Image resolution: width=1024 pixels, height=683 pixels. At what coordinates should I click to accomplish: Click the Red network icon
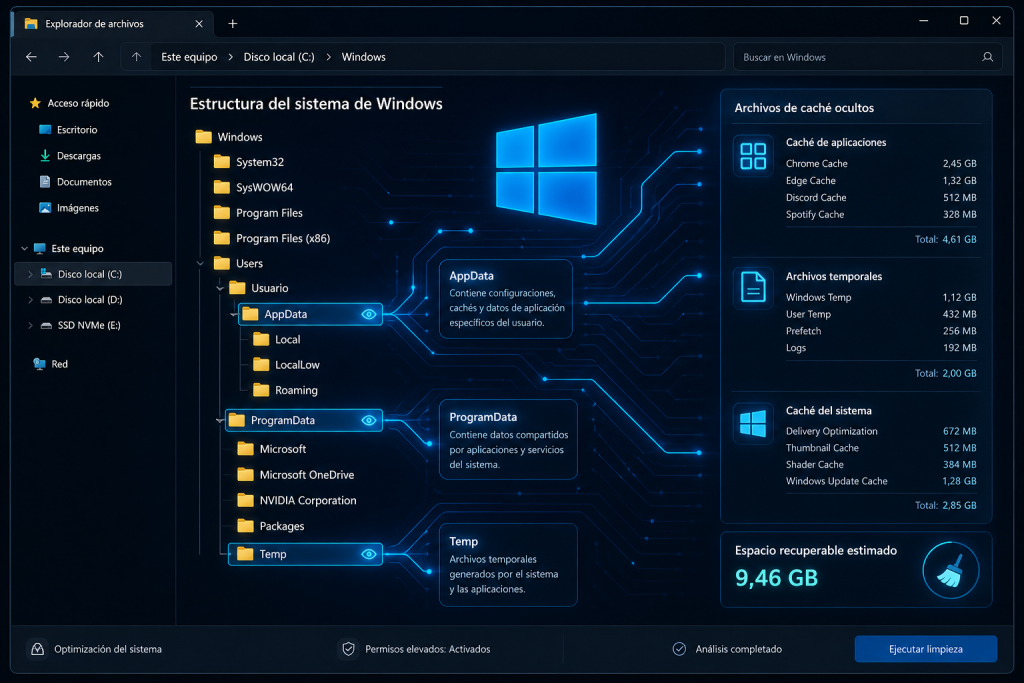[40, 364]
